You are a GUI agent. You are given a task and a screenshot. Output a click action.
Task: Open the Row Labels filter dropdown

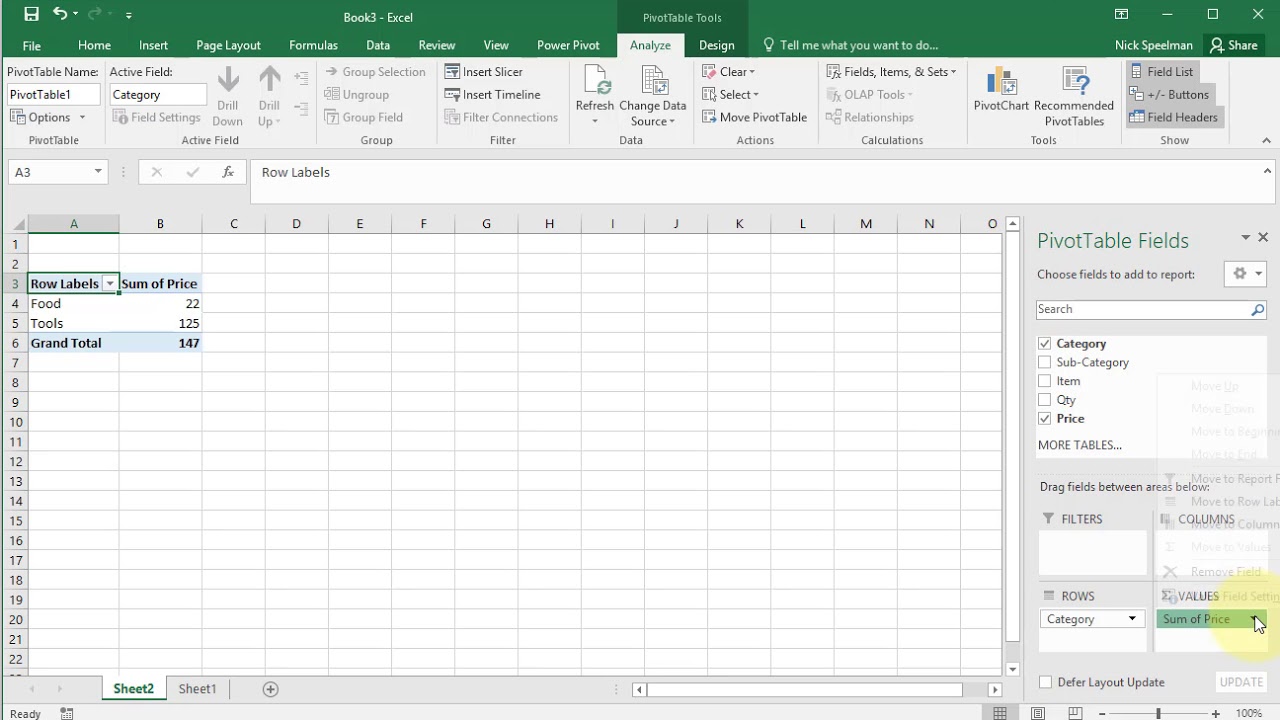pyautogui.click(x=110, y=284)
